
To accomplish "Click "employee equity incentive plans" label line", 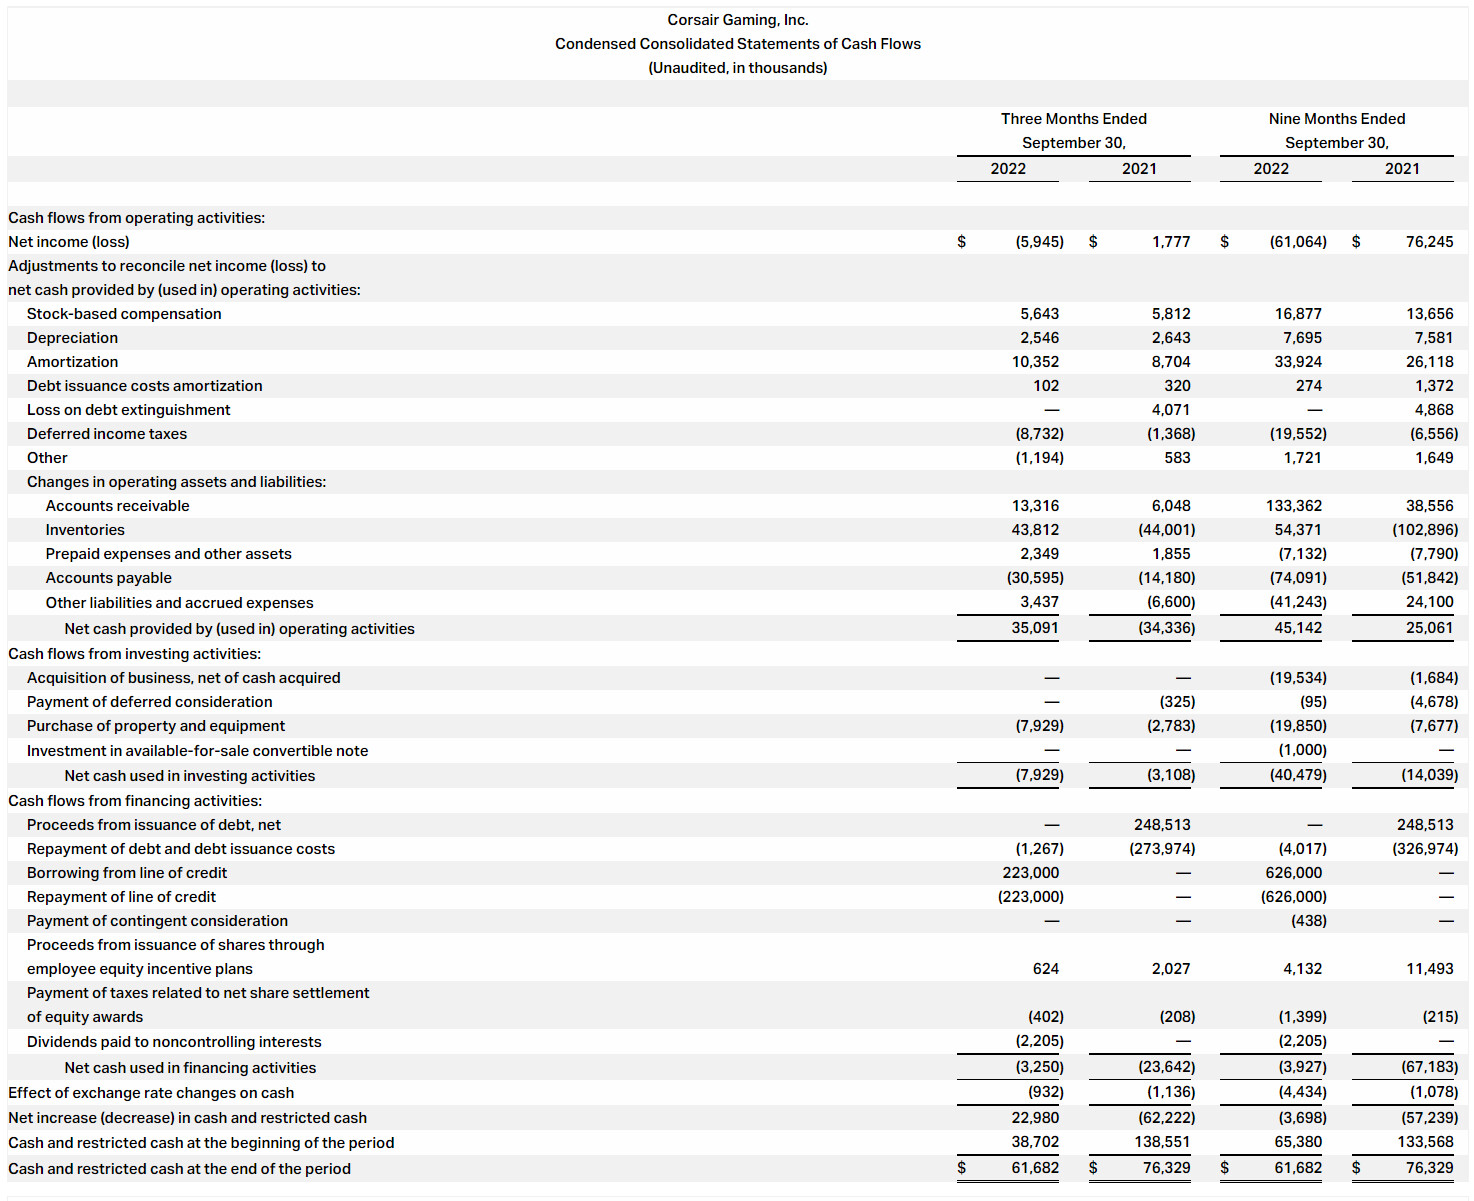I will pos(139,969).
